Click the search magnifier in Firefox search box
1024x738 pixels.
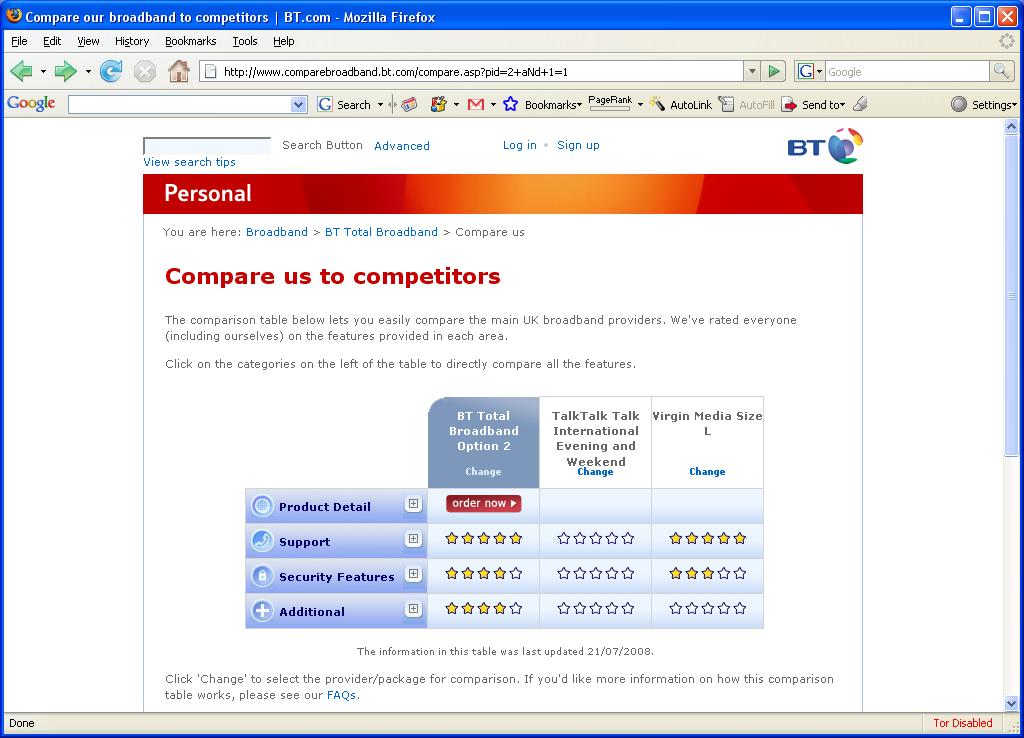pyautogui.click(x=1001, y=71)
